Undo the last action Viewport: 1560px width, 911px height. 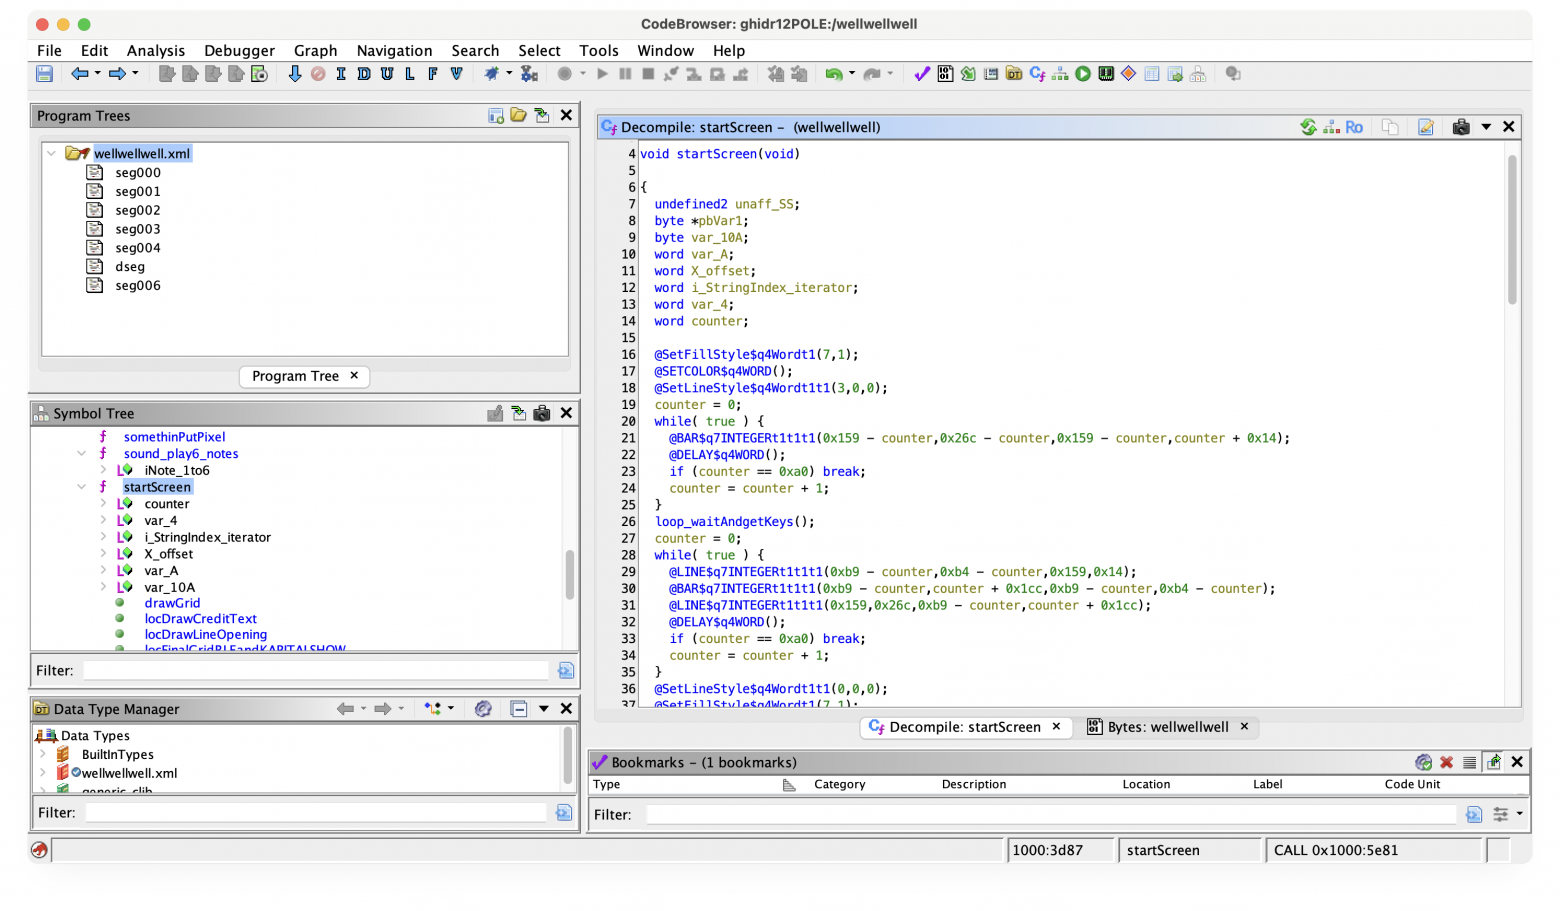(833, 73)
